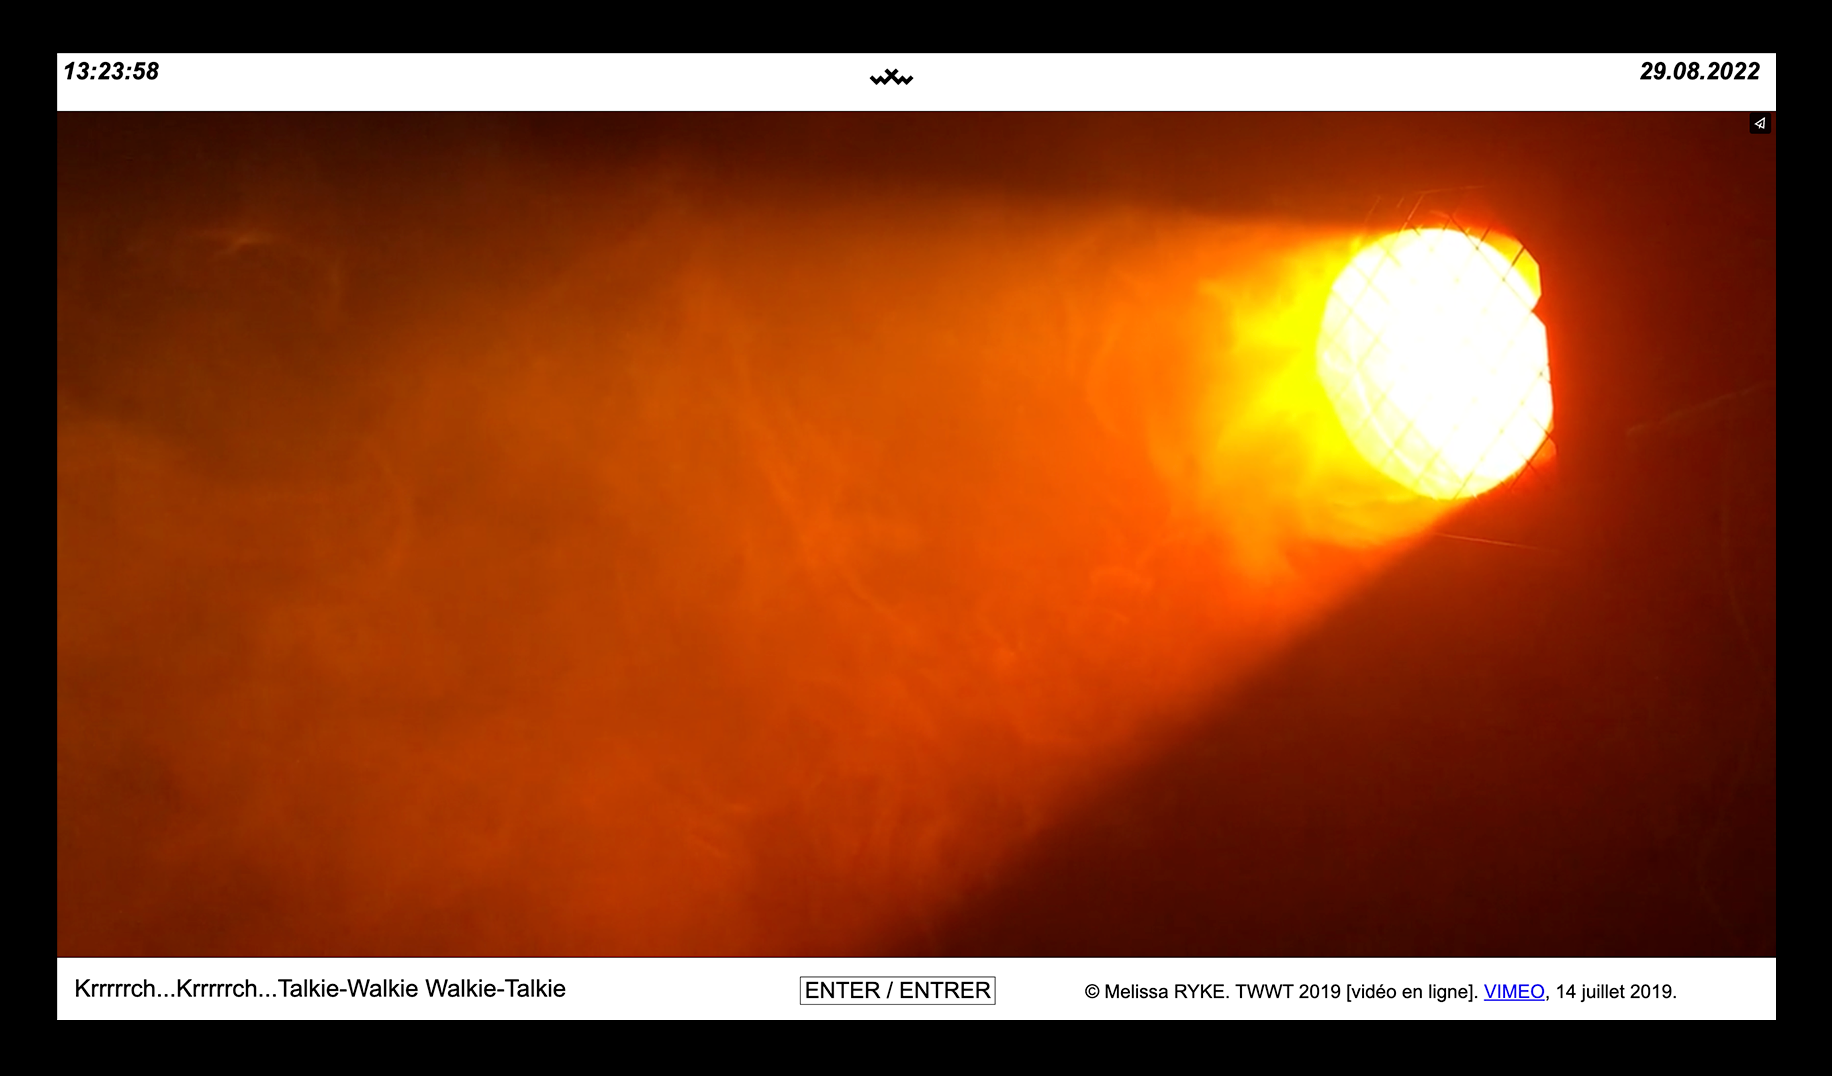1832x1076 pixels.
Task: Click the Melissa RYKE credit text
Action: (1380, 991)
